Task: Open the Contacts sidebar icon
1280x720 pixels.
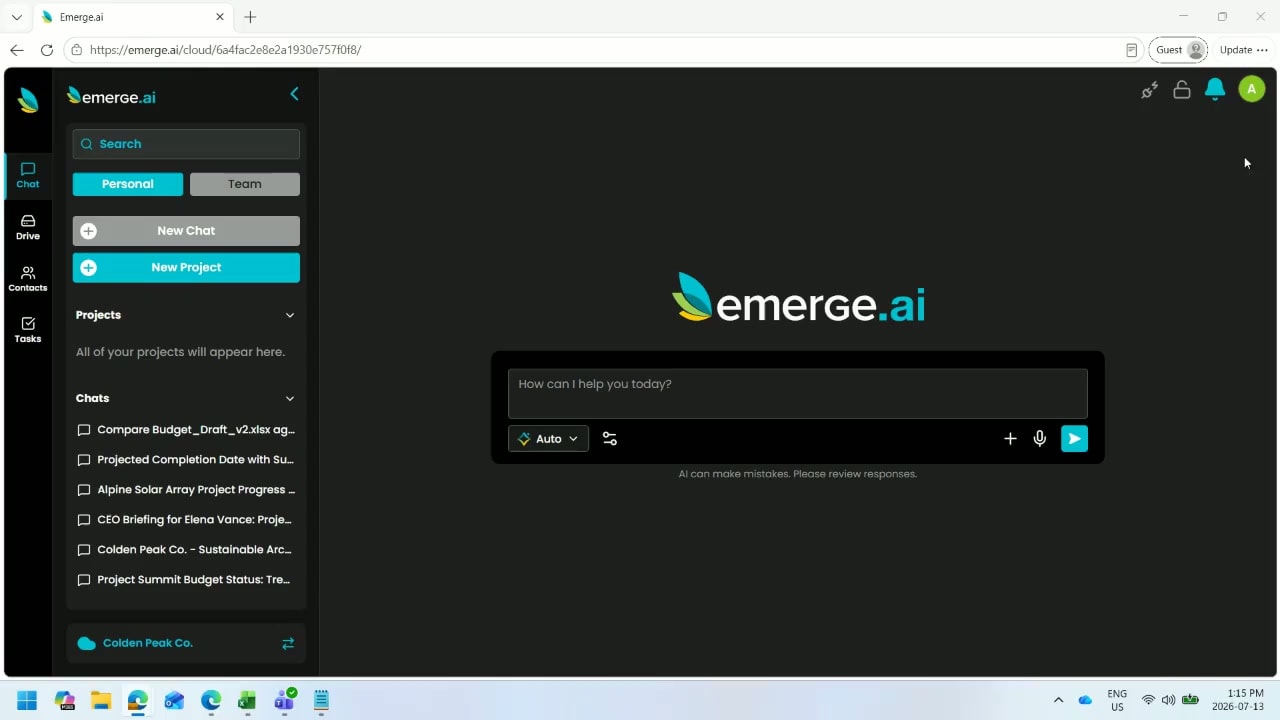Action: point(28,279)
